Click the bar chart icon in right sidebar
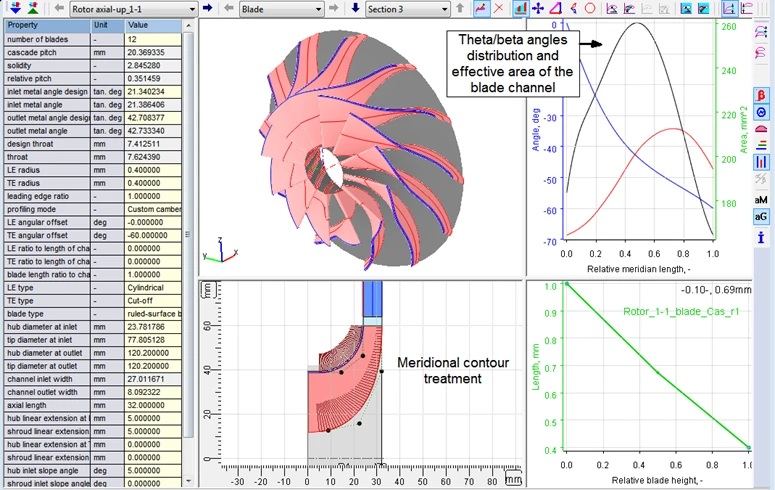The image size is (775, 490). [761, 161]
